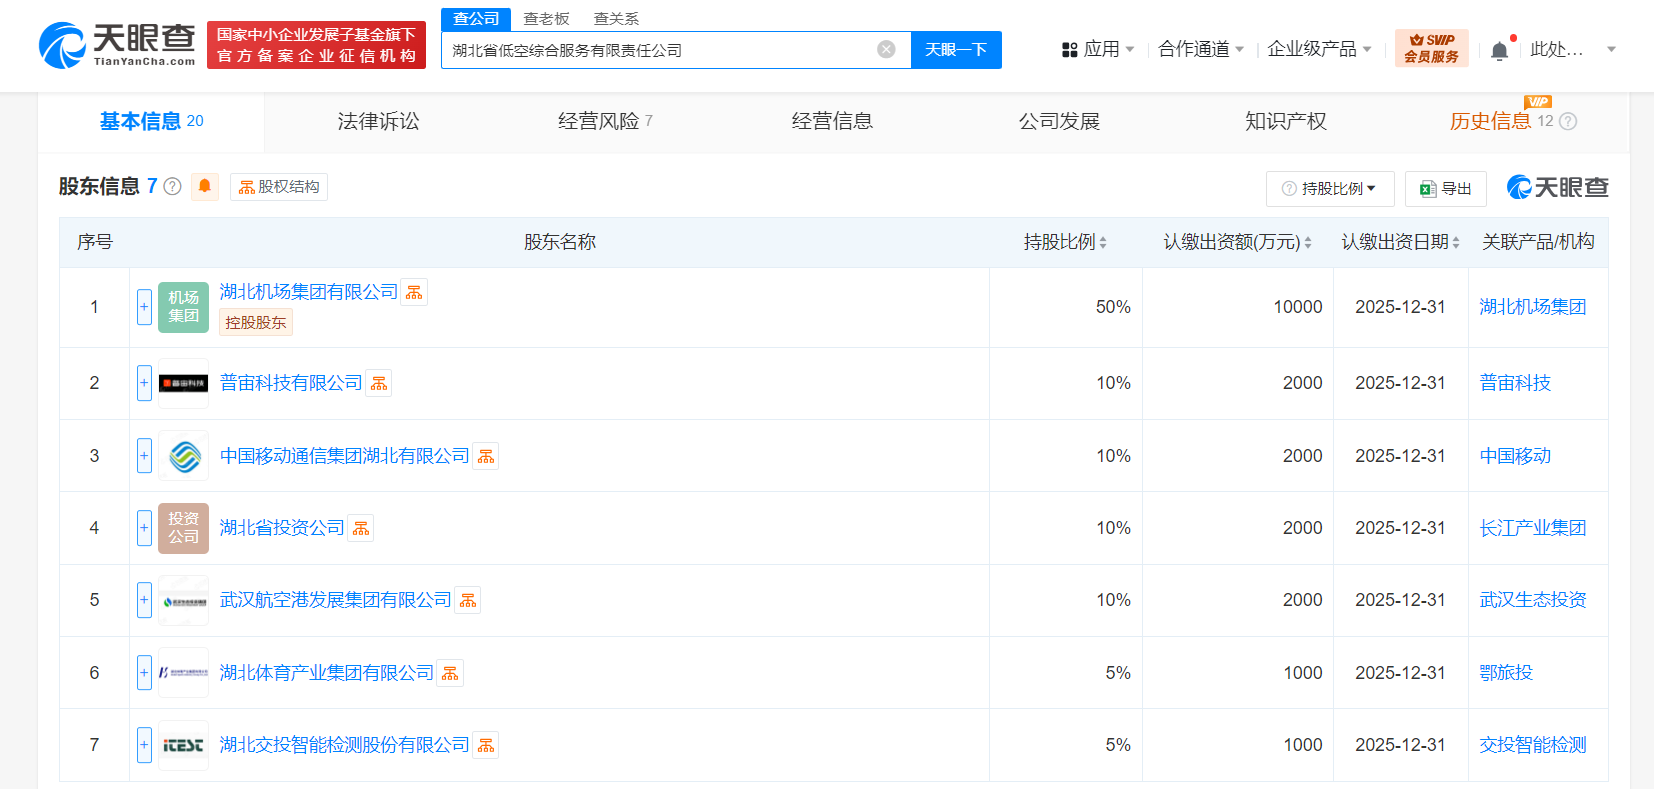Select the 公司发展 tab
This screenshot has width=1654, height=789.
point(1059,122)
